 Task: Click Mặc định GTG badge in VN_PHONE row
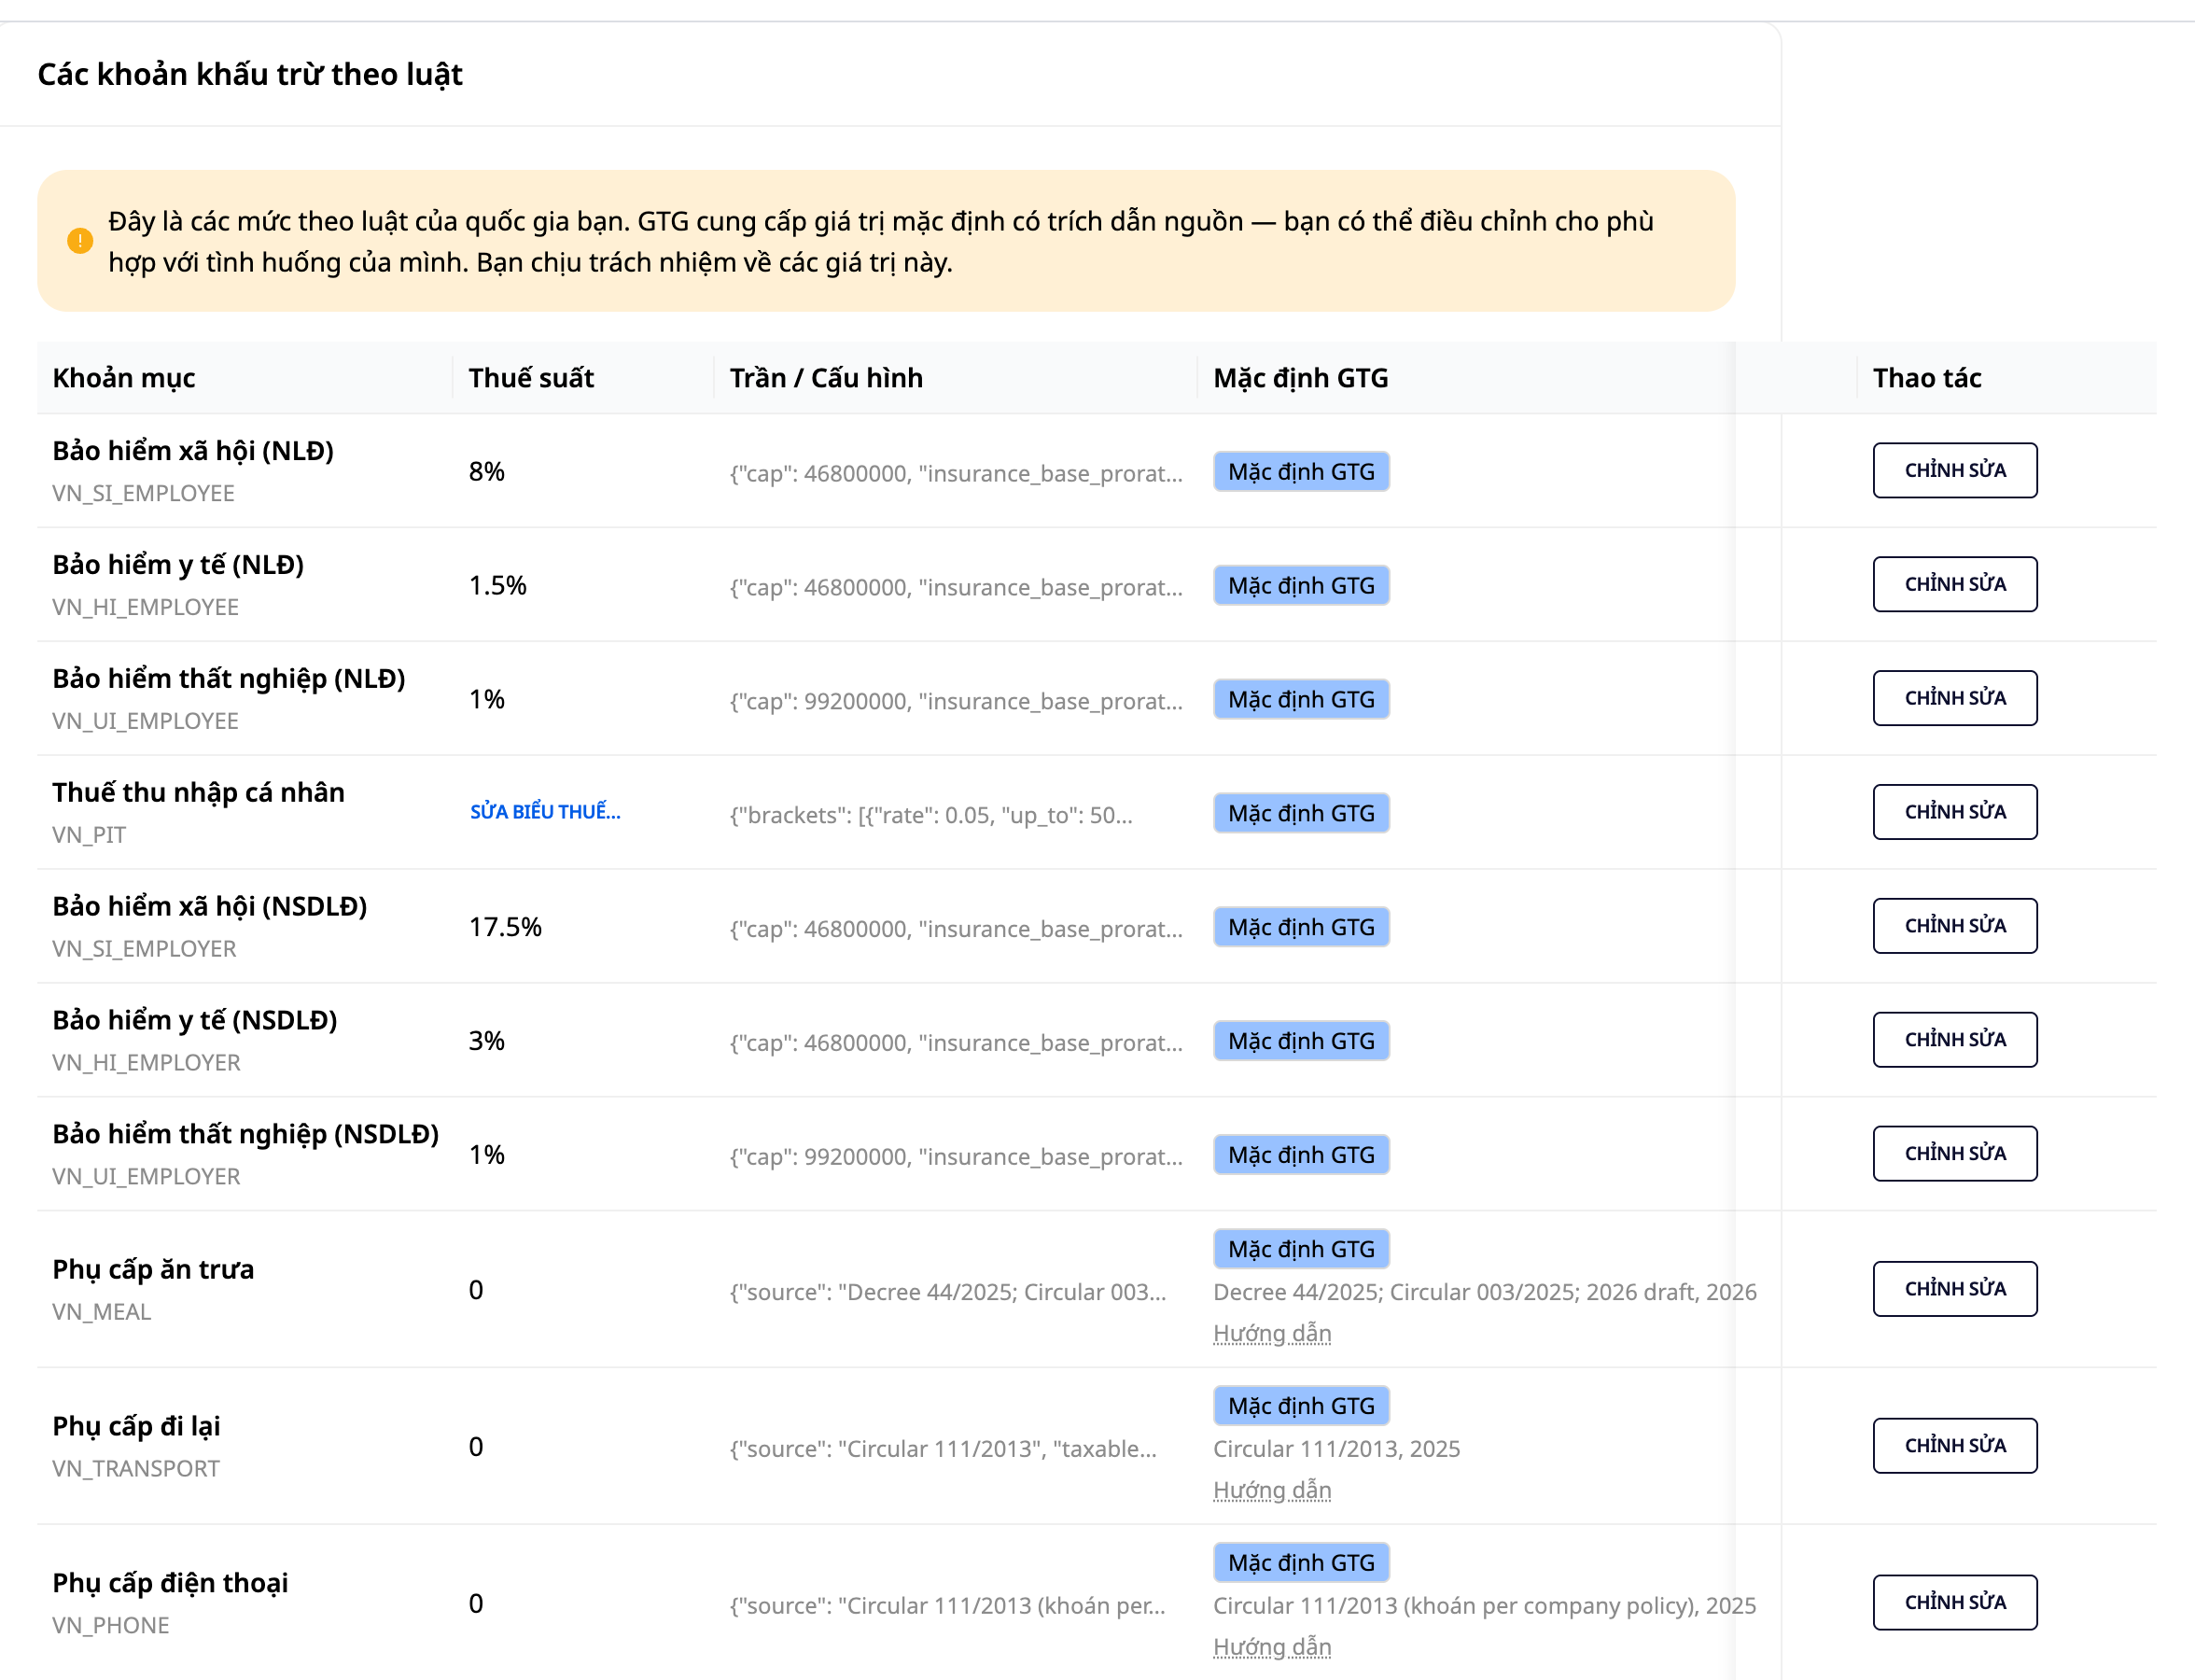[x=1301, y=1563]
